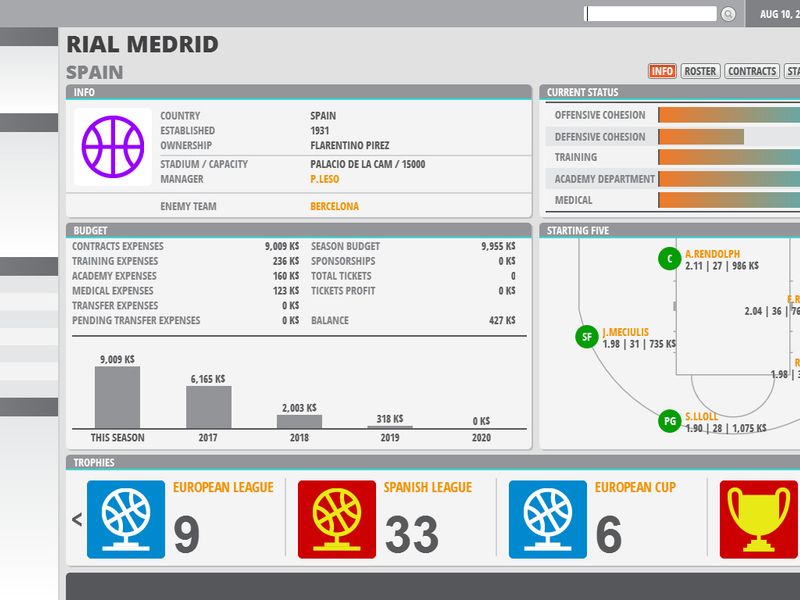The image size is (800, 600).
Task: Select the green SF position marker
Action: pos(587,337)
